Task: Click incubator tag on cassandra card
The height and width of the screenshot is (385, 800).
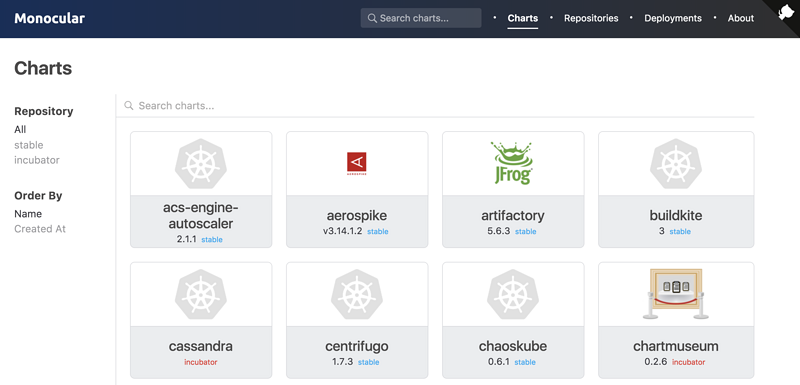Action: click(201, 362)
